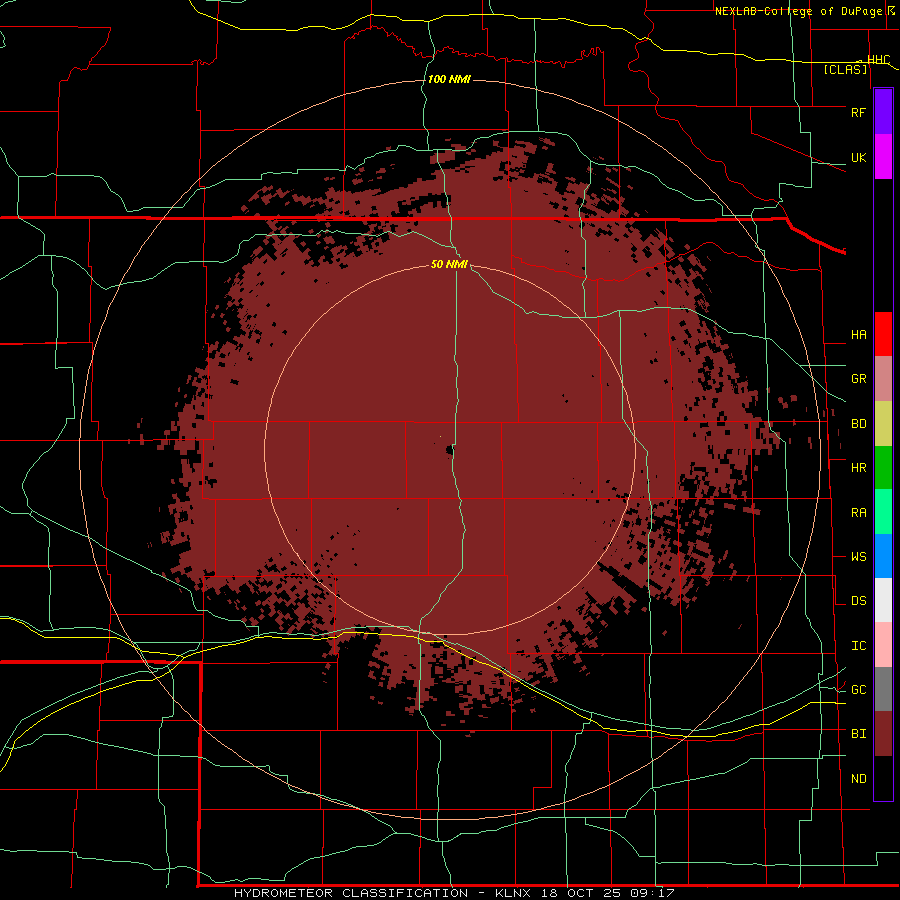Click the RF purple legend swatch

click(883, 112)
